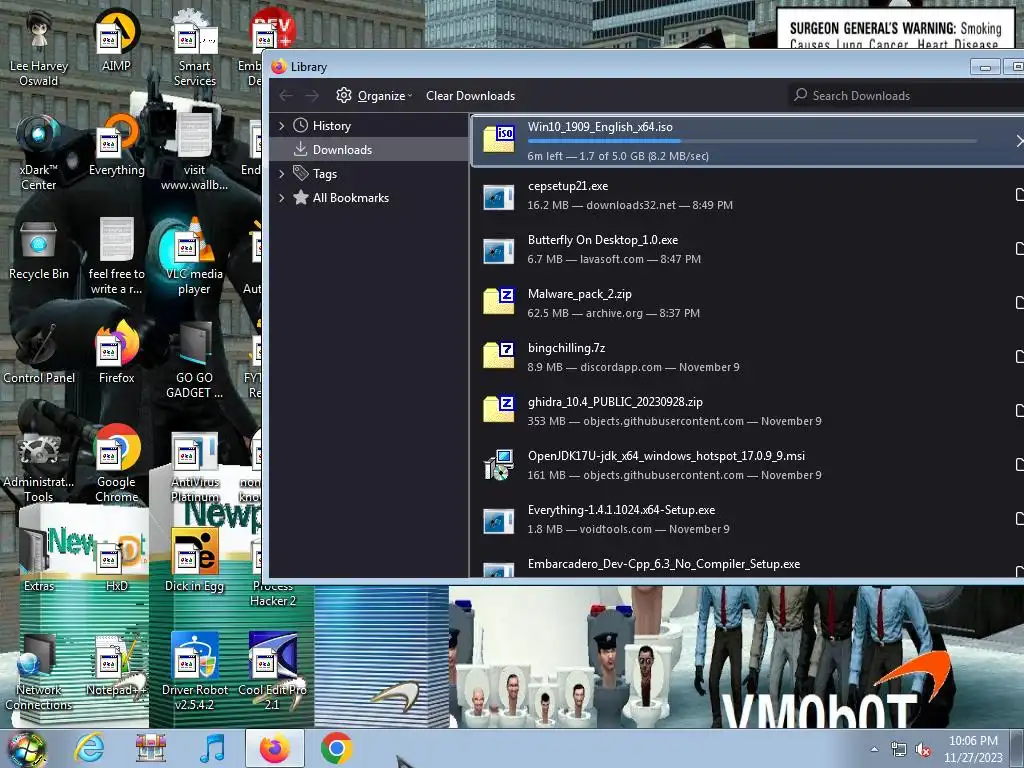Launch Google Chrome desktop shortcut
This screenshot has height=768, width=1024.
(116, 465)
